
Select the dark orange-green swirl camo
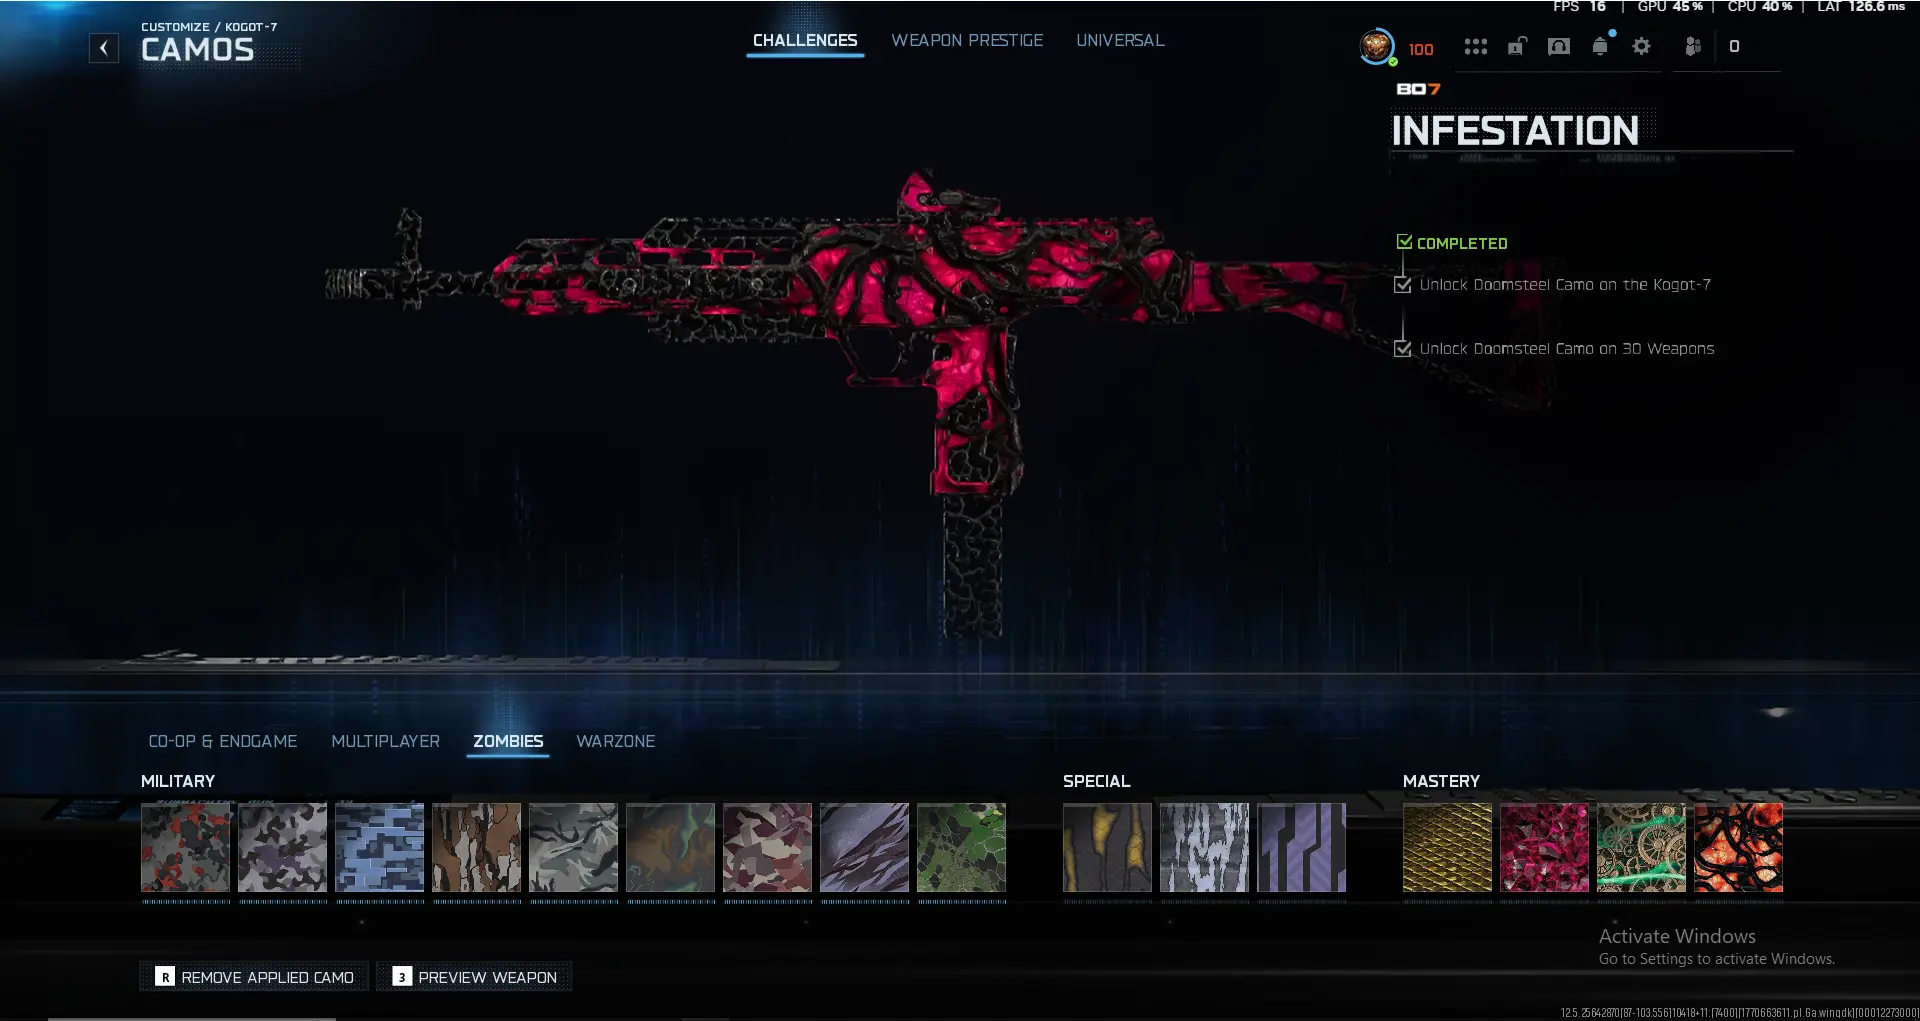point(671,847)
